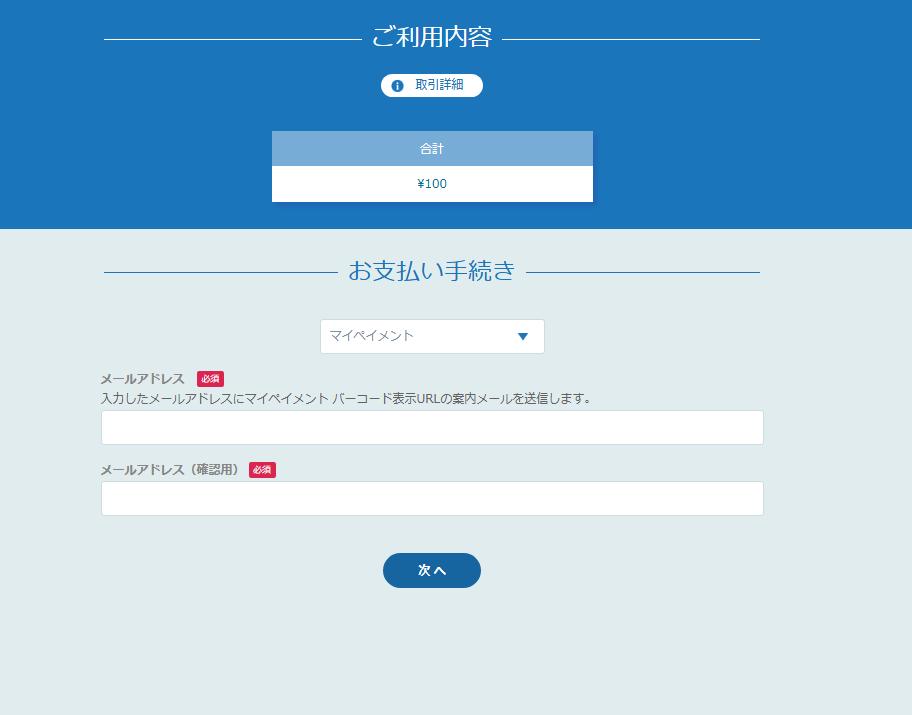This screenshot has width=912, height=715.
Task: Click the お支払い手続き section heading
Action: [432, 271]
